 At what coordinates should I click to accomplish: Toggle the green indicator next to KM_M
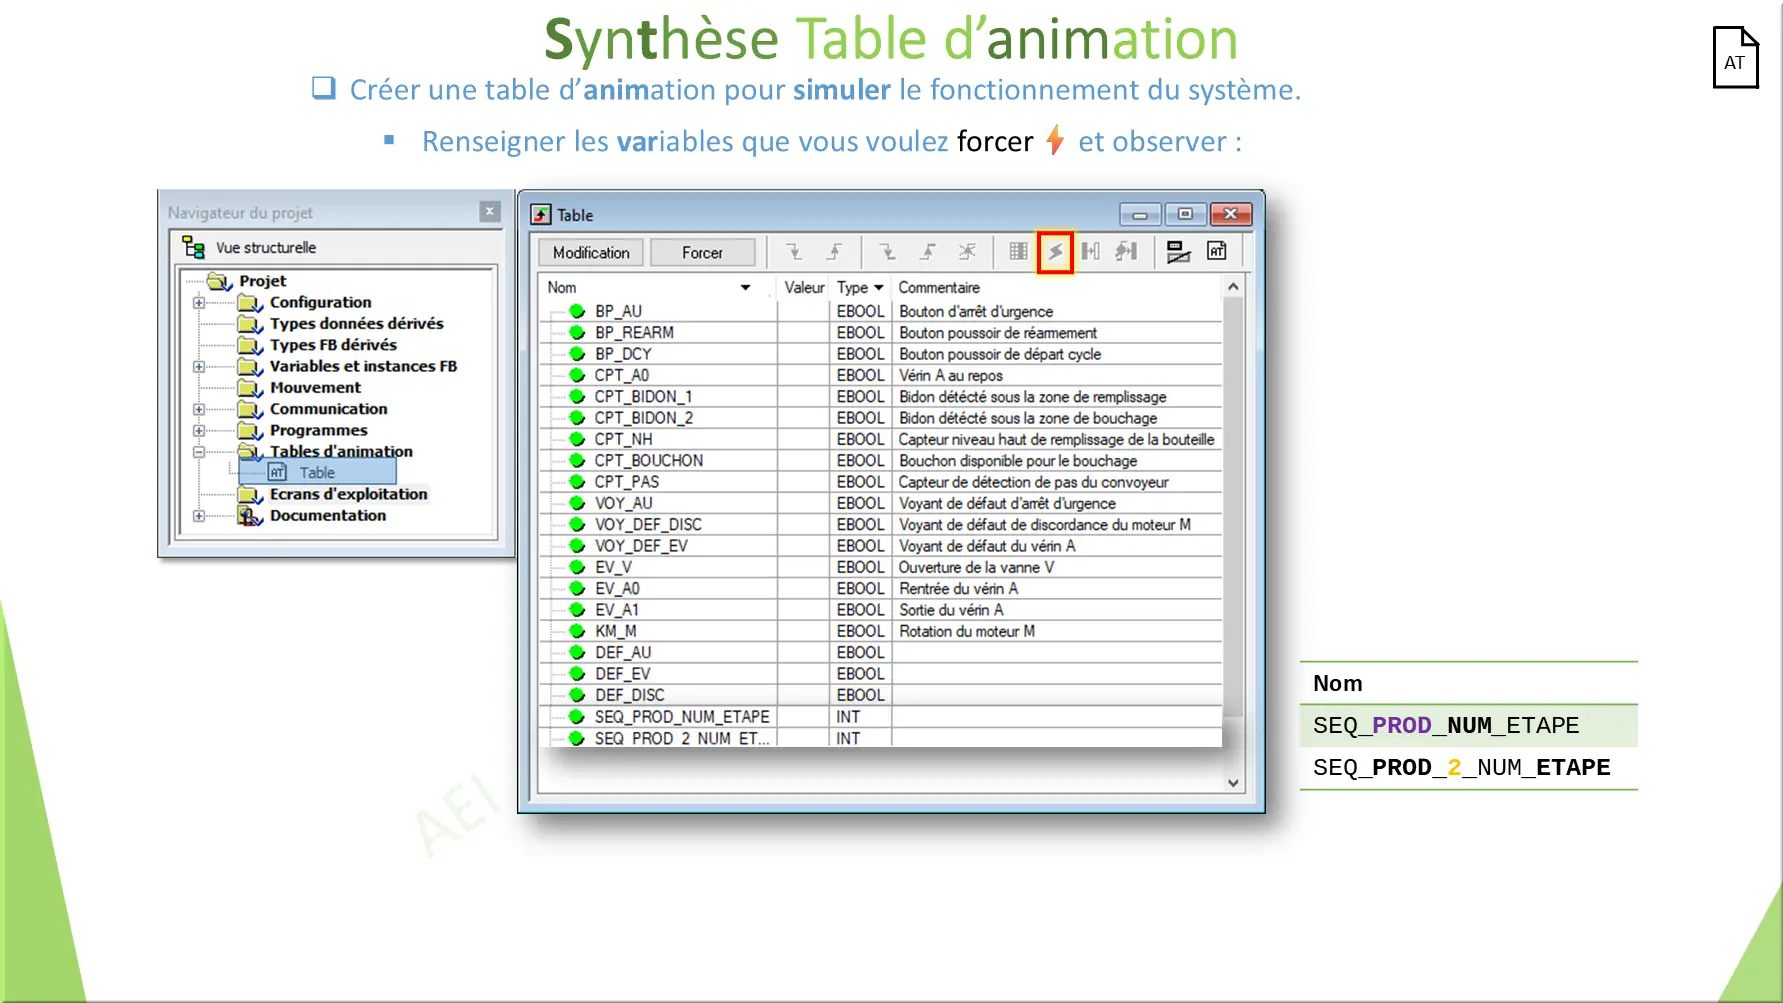(576, 631)
